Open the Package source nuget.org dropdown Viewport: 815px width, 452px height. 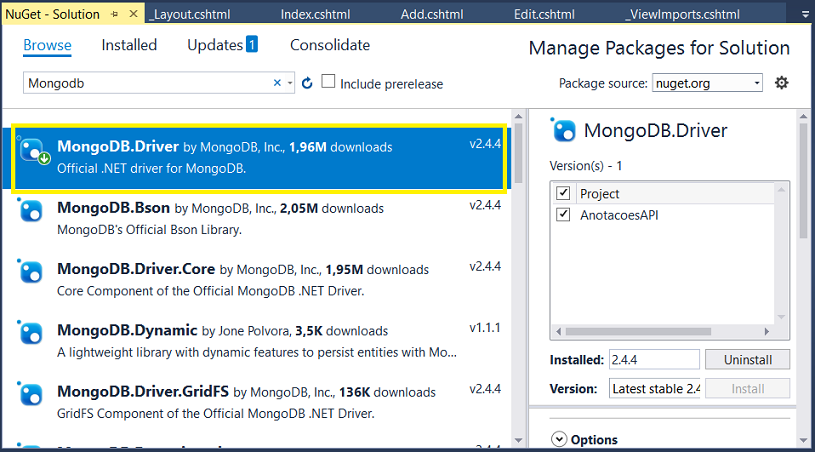(x=707, y=83)
